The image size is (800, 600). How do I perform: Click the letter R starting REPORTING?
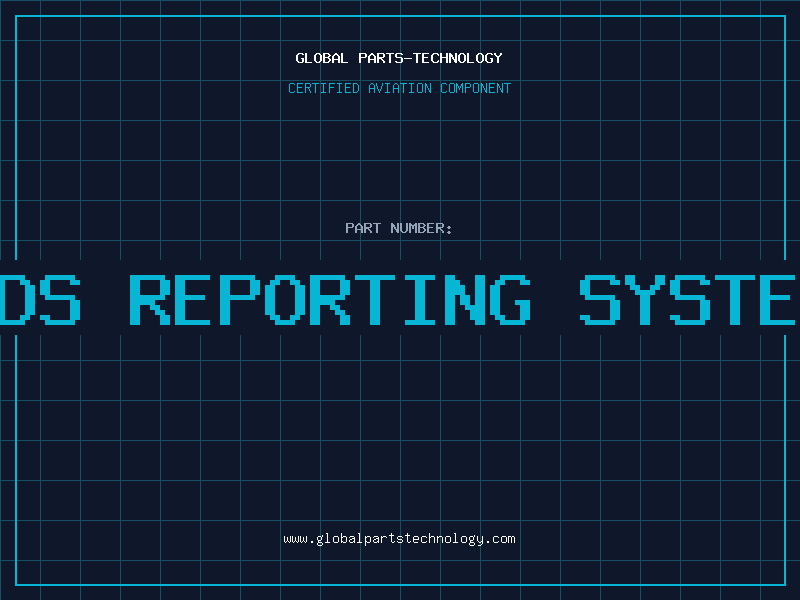(x=152, y=298)
